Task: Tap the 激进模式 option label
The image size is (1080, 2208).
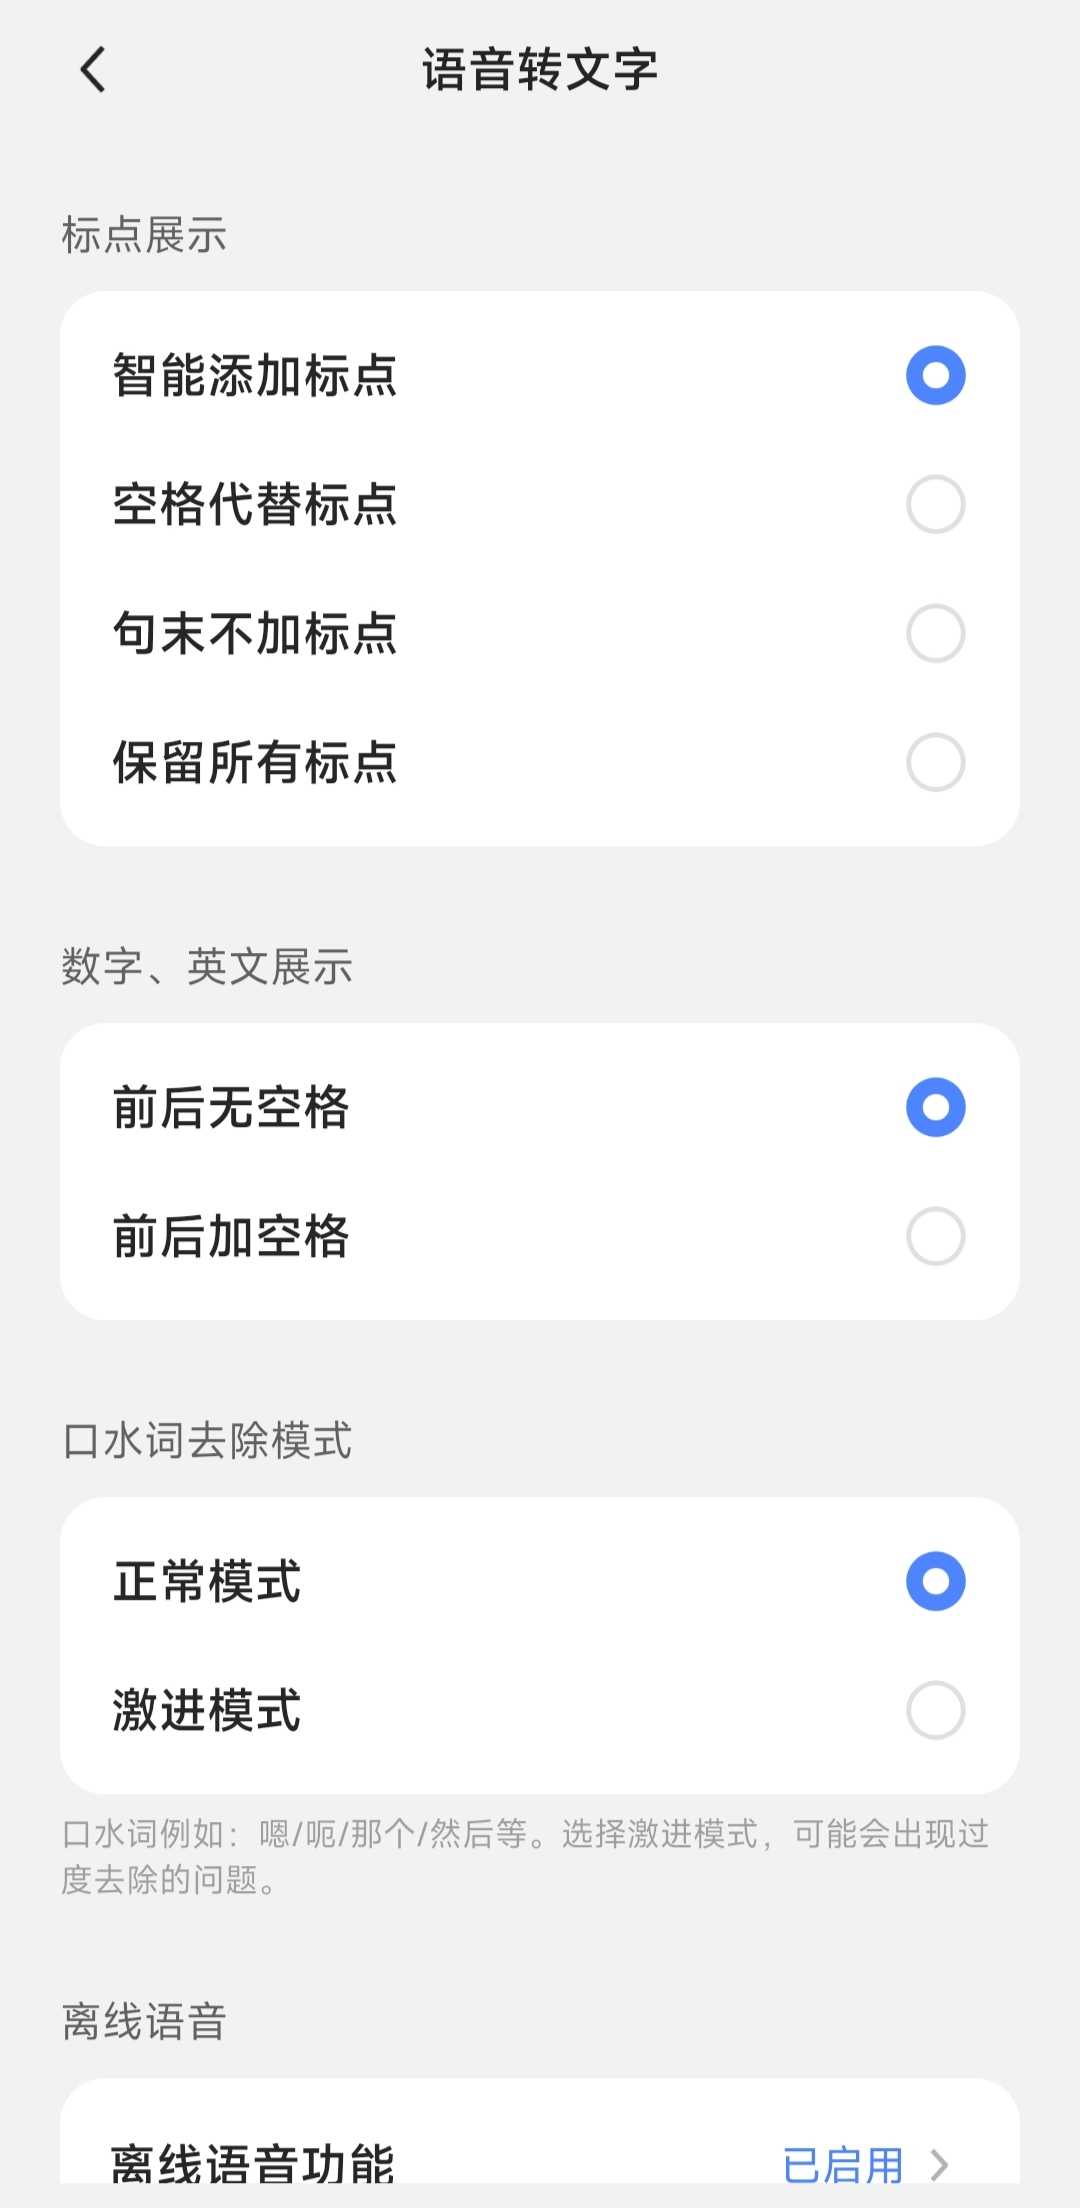Action: [x=207, y=1710]
